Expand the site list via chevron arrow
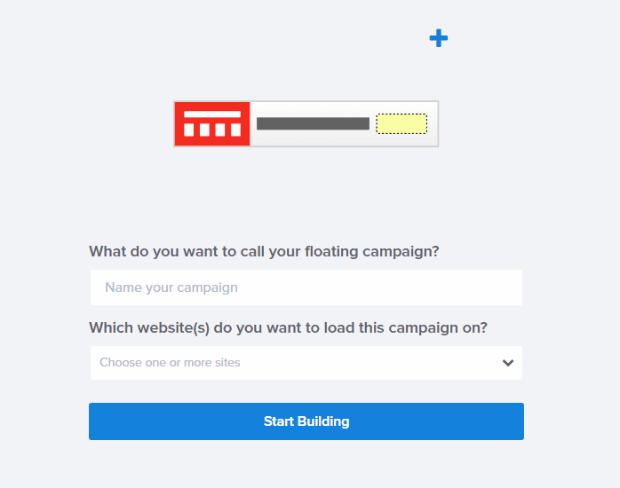Viewport: 620px width, 488px height. pos(508,363)
